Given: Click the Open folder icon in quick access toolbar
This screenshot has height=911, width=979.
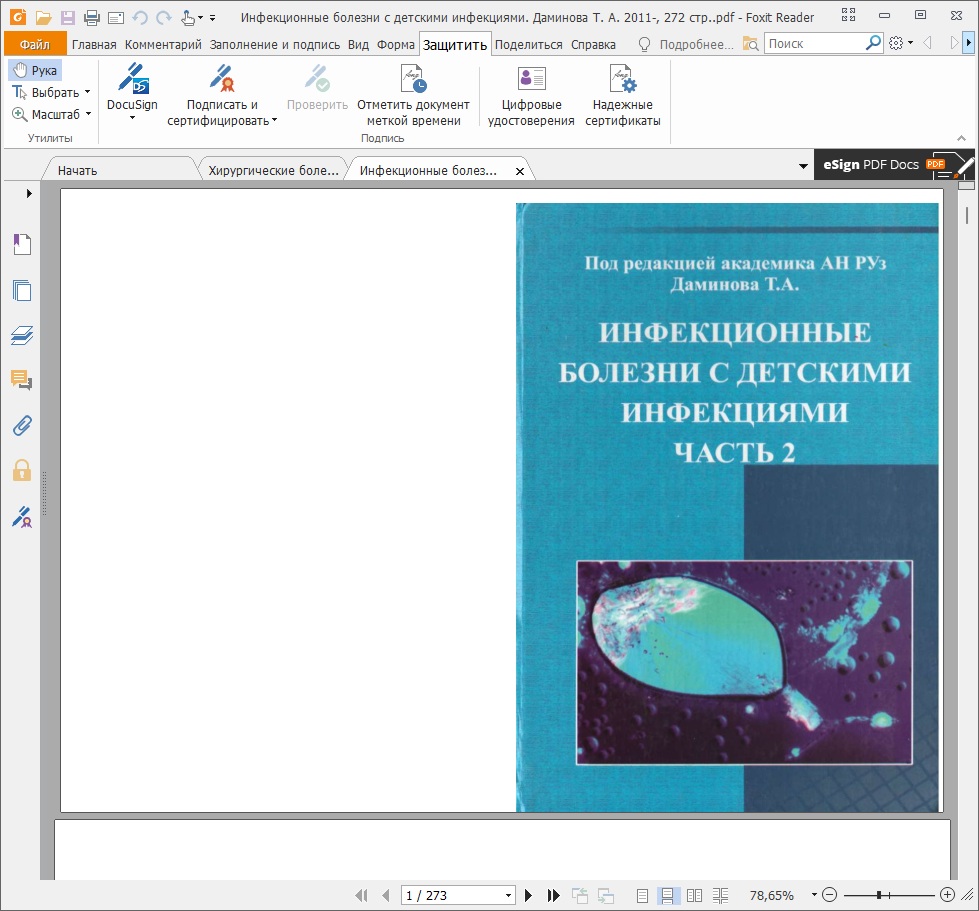Looking at the screenshot, I should (x=43, y=17).
